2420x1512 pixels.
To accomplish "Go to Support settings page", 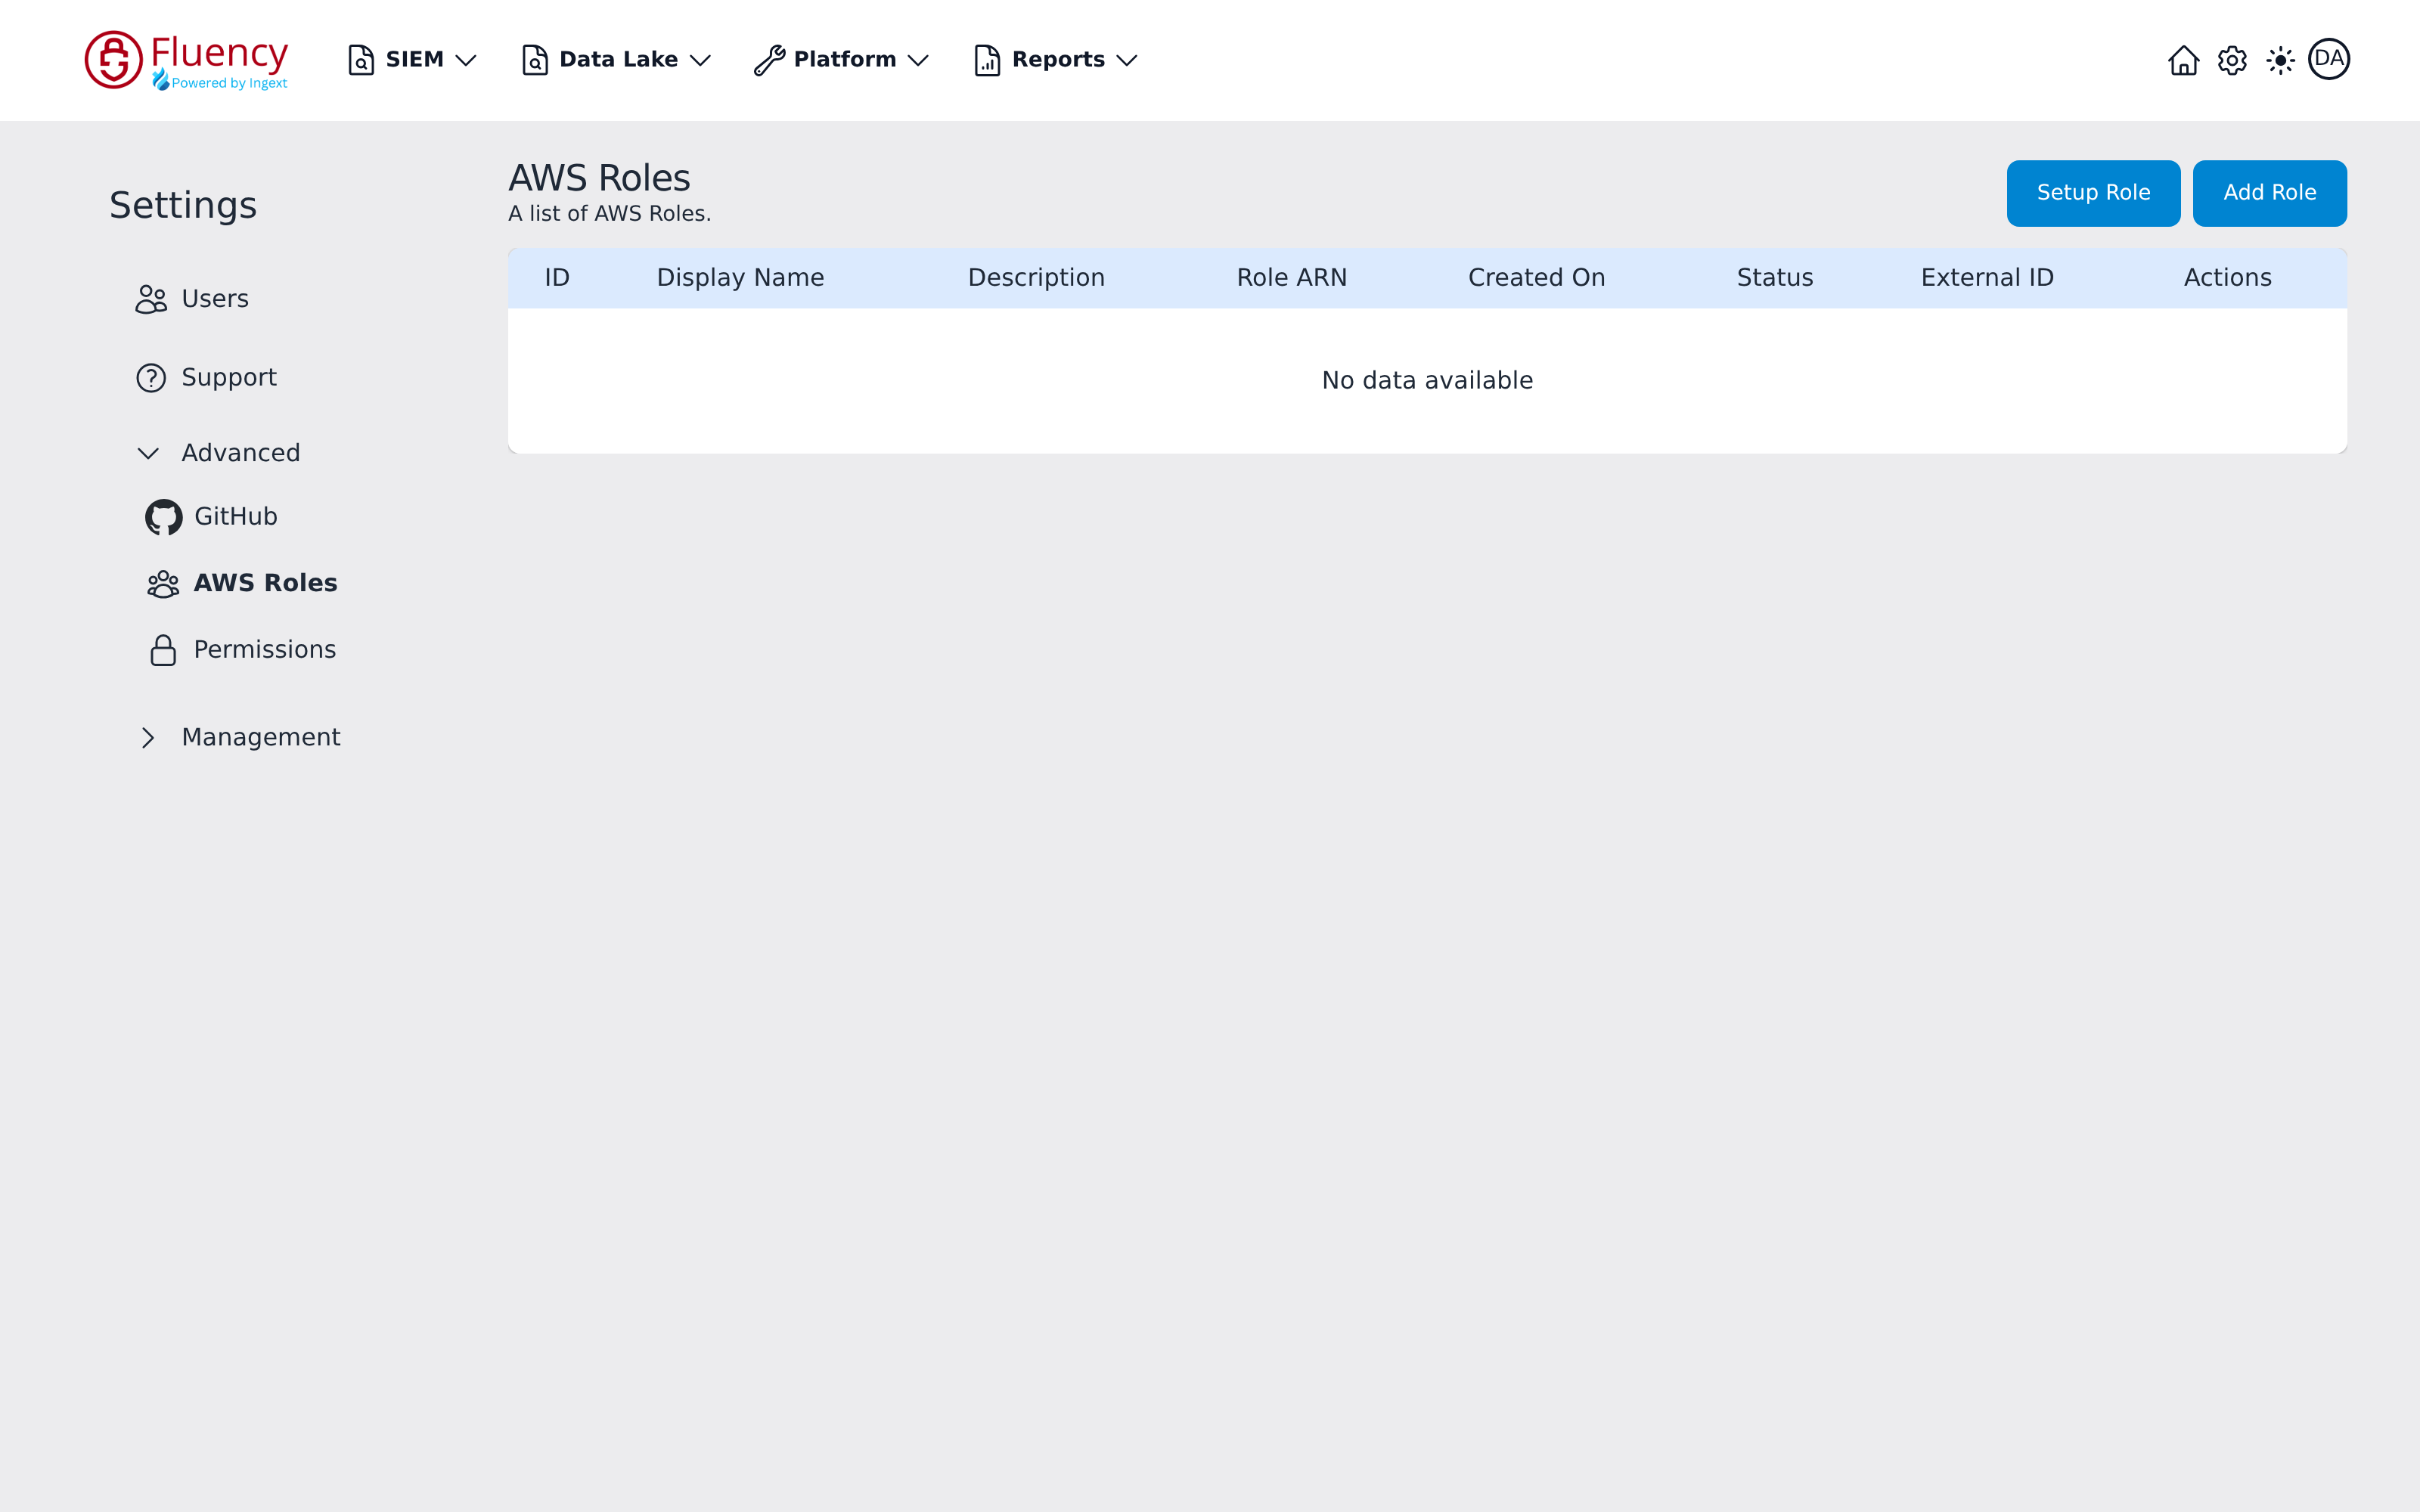I will (x=229, y=378).
